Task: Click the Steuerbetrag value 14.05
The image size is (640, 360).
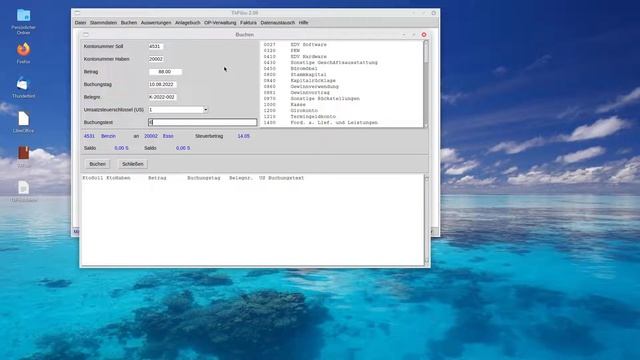Action: [x=243, y=136]
